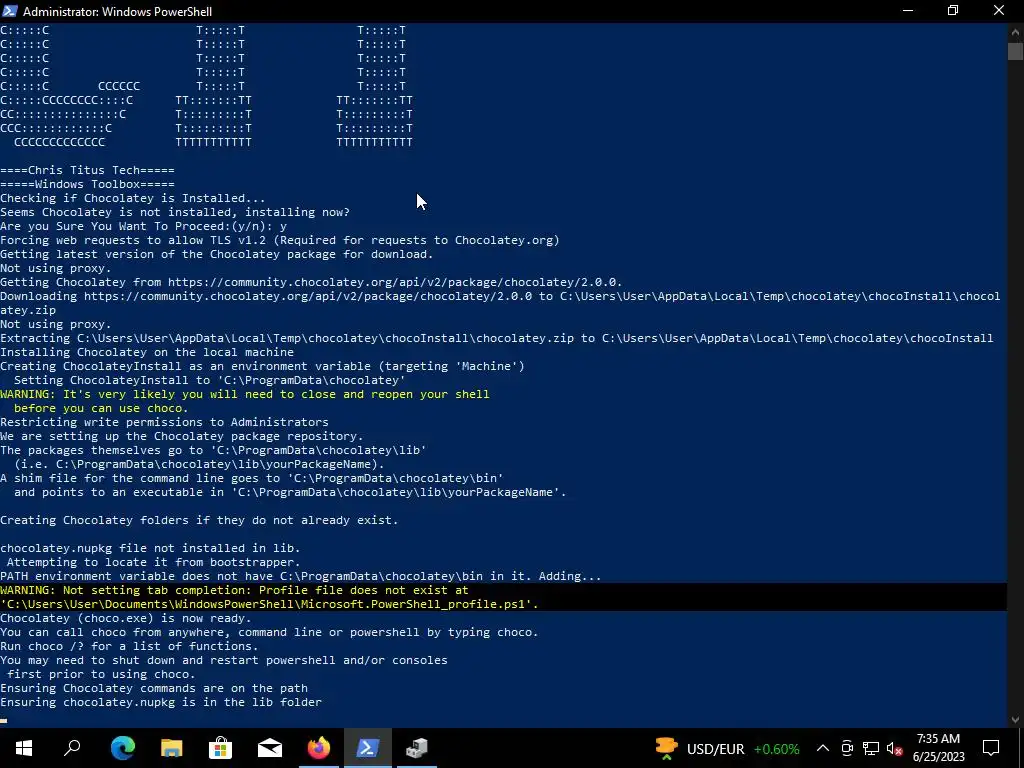
Task: Open the Windows Start menu
Action: (24, 748)
